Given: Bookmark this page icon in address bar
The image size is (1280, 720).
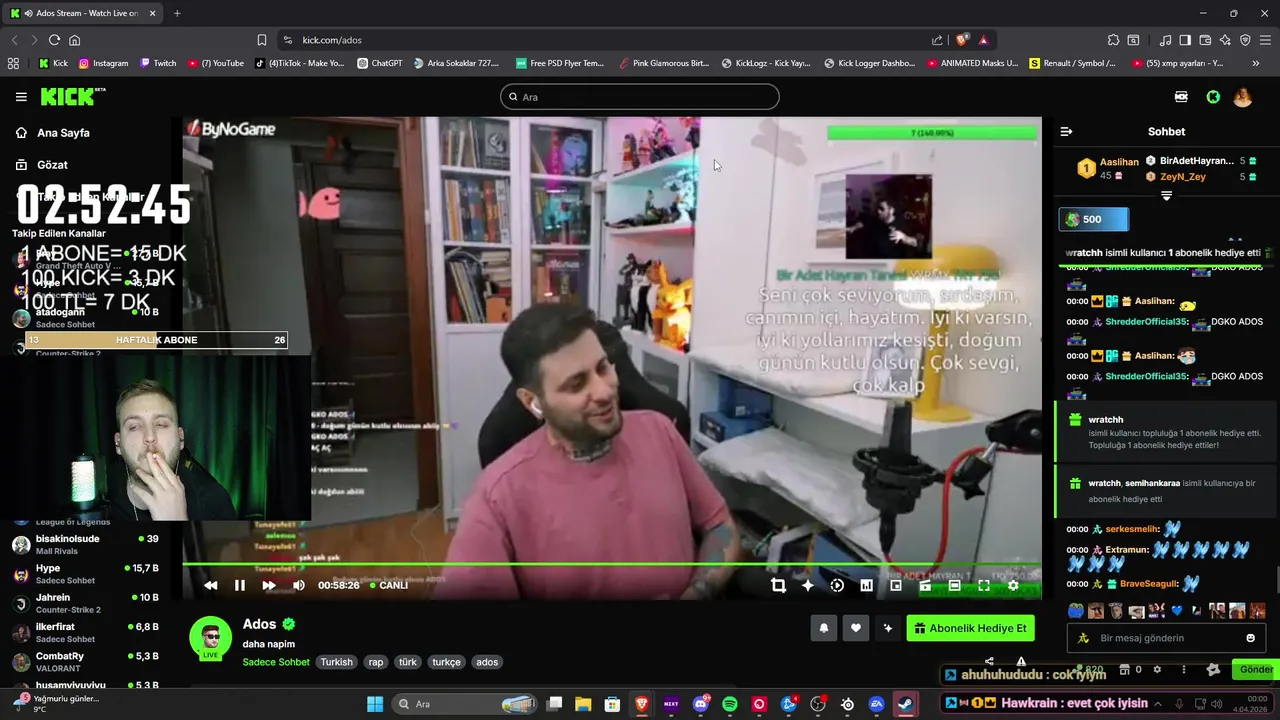Looking at the screenshot, I should coord(262,40).
